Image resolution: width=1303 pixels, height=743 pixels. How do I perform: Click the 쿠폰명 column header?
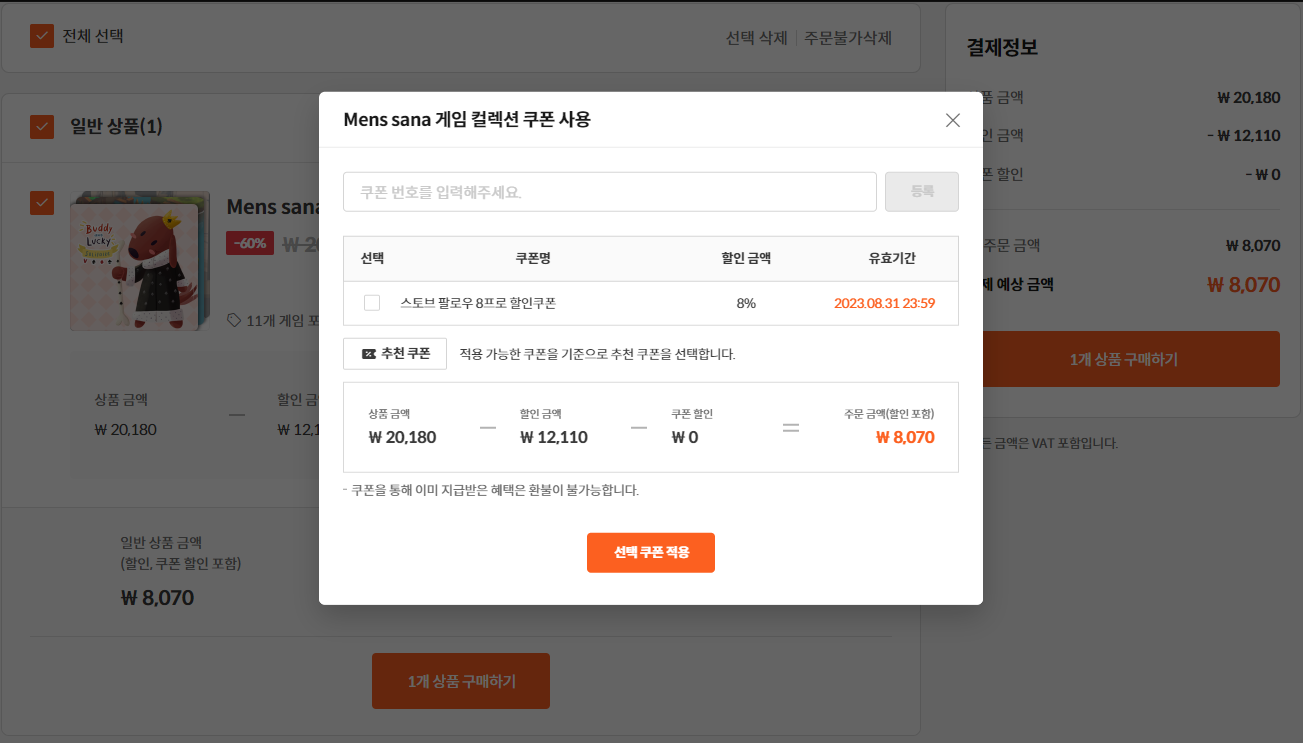coord(533,259)
